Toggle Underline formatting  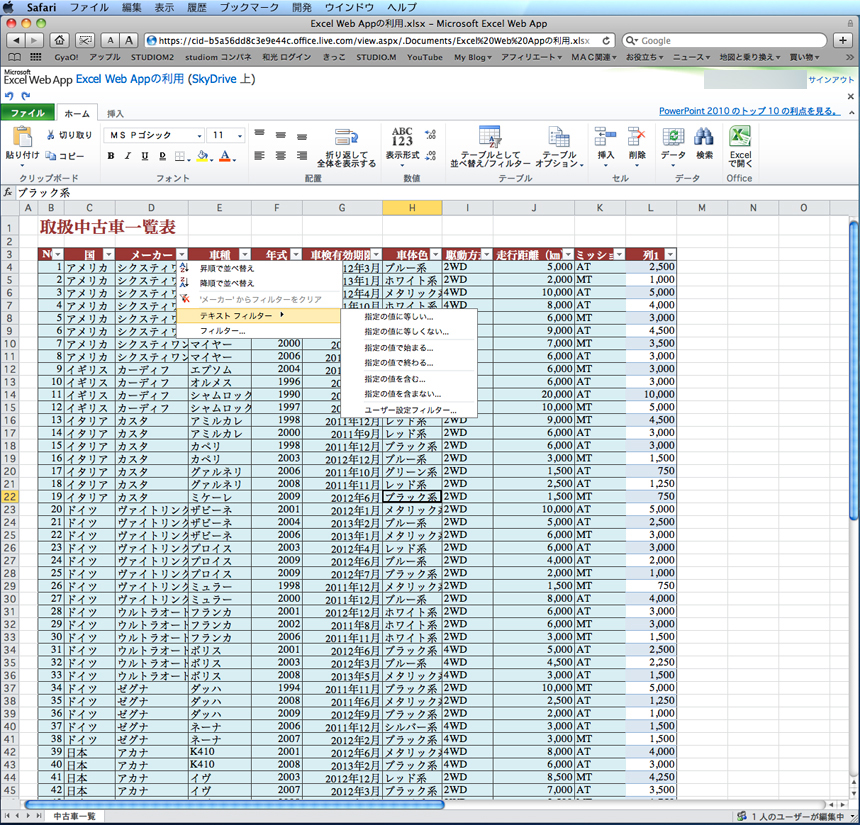click(145, 156)
